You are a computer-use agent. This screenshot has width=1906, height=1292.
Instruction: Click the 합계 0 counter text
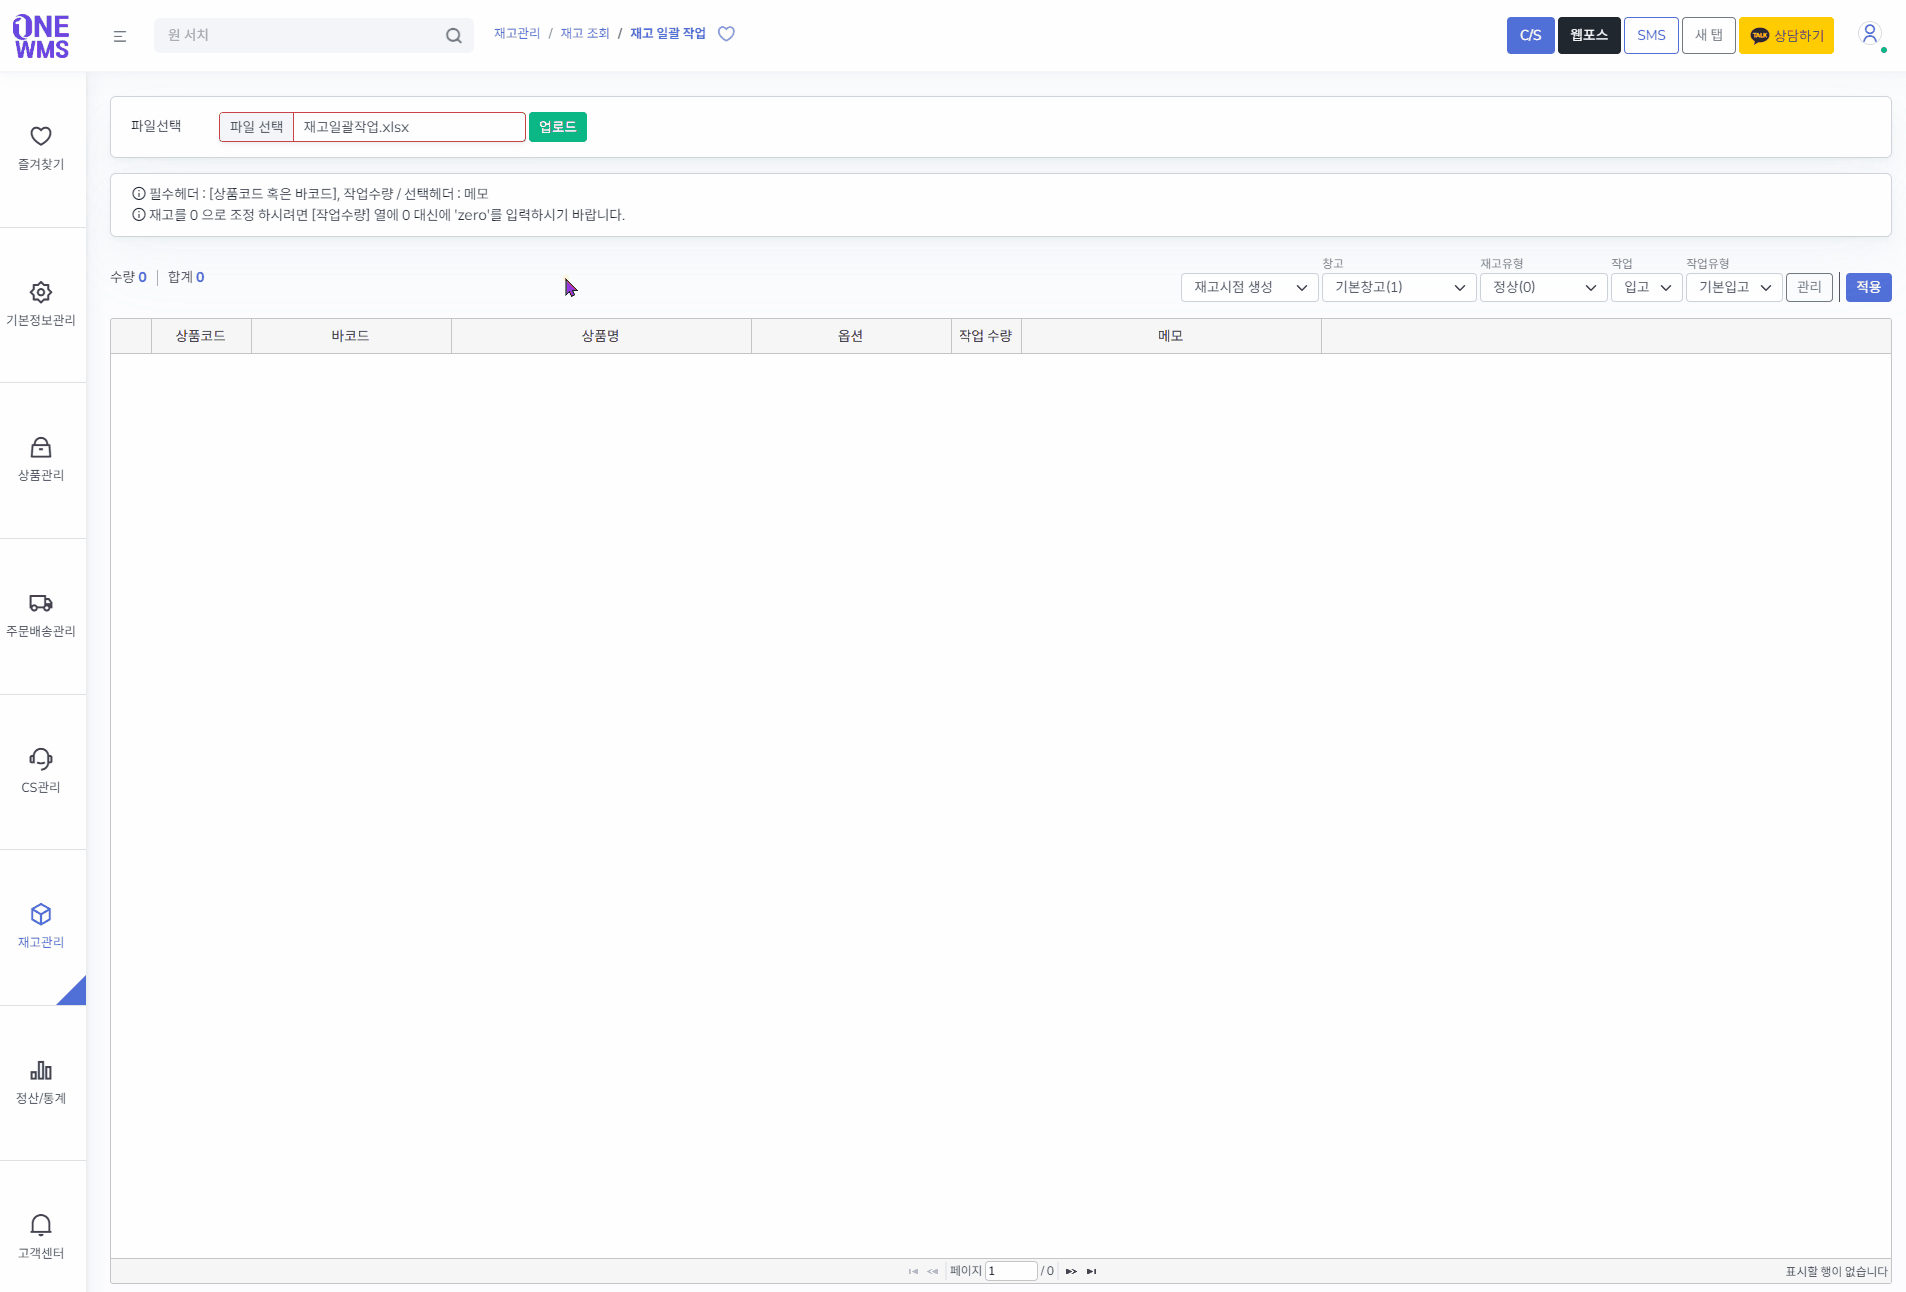186,277
